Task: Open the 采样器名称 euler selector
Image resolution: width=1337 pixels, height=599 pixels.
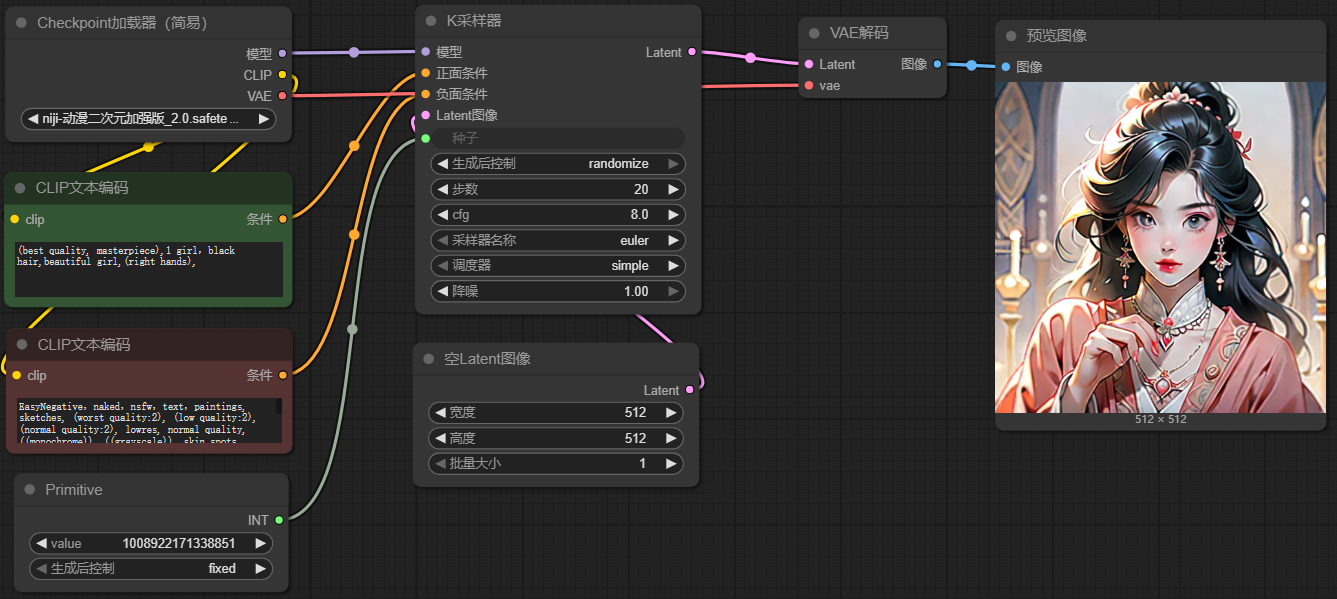Action: tap(558, 240)
